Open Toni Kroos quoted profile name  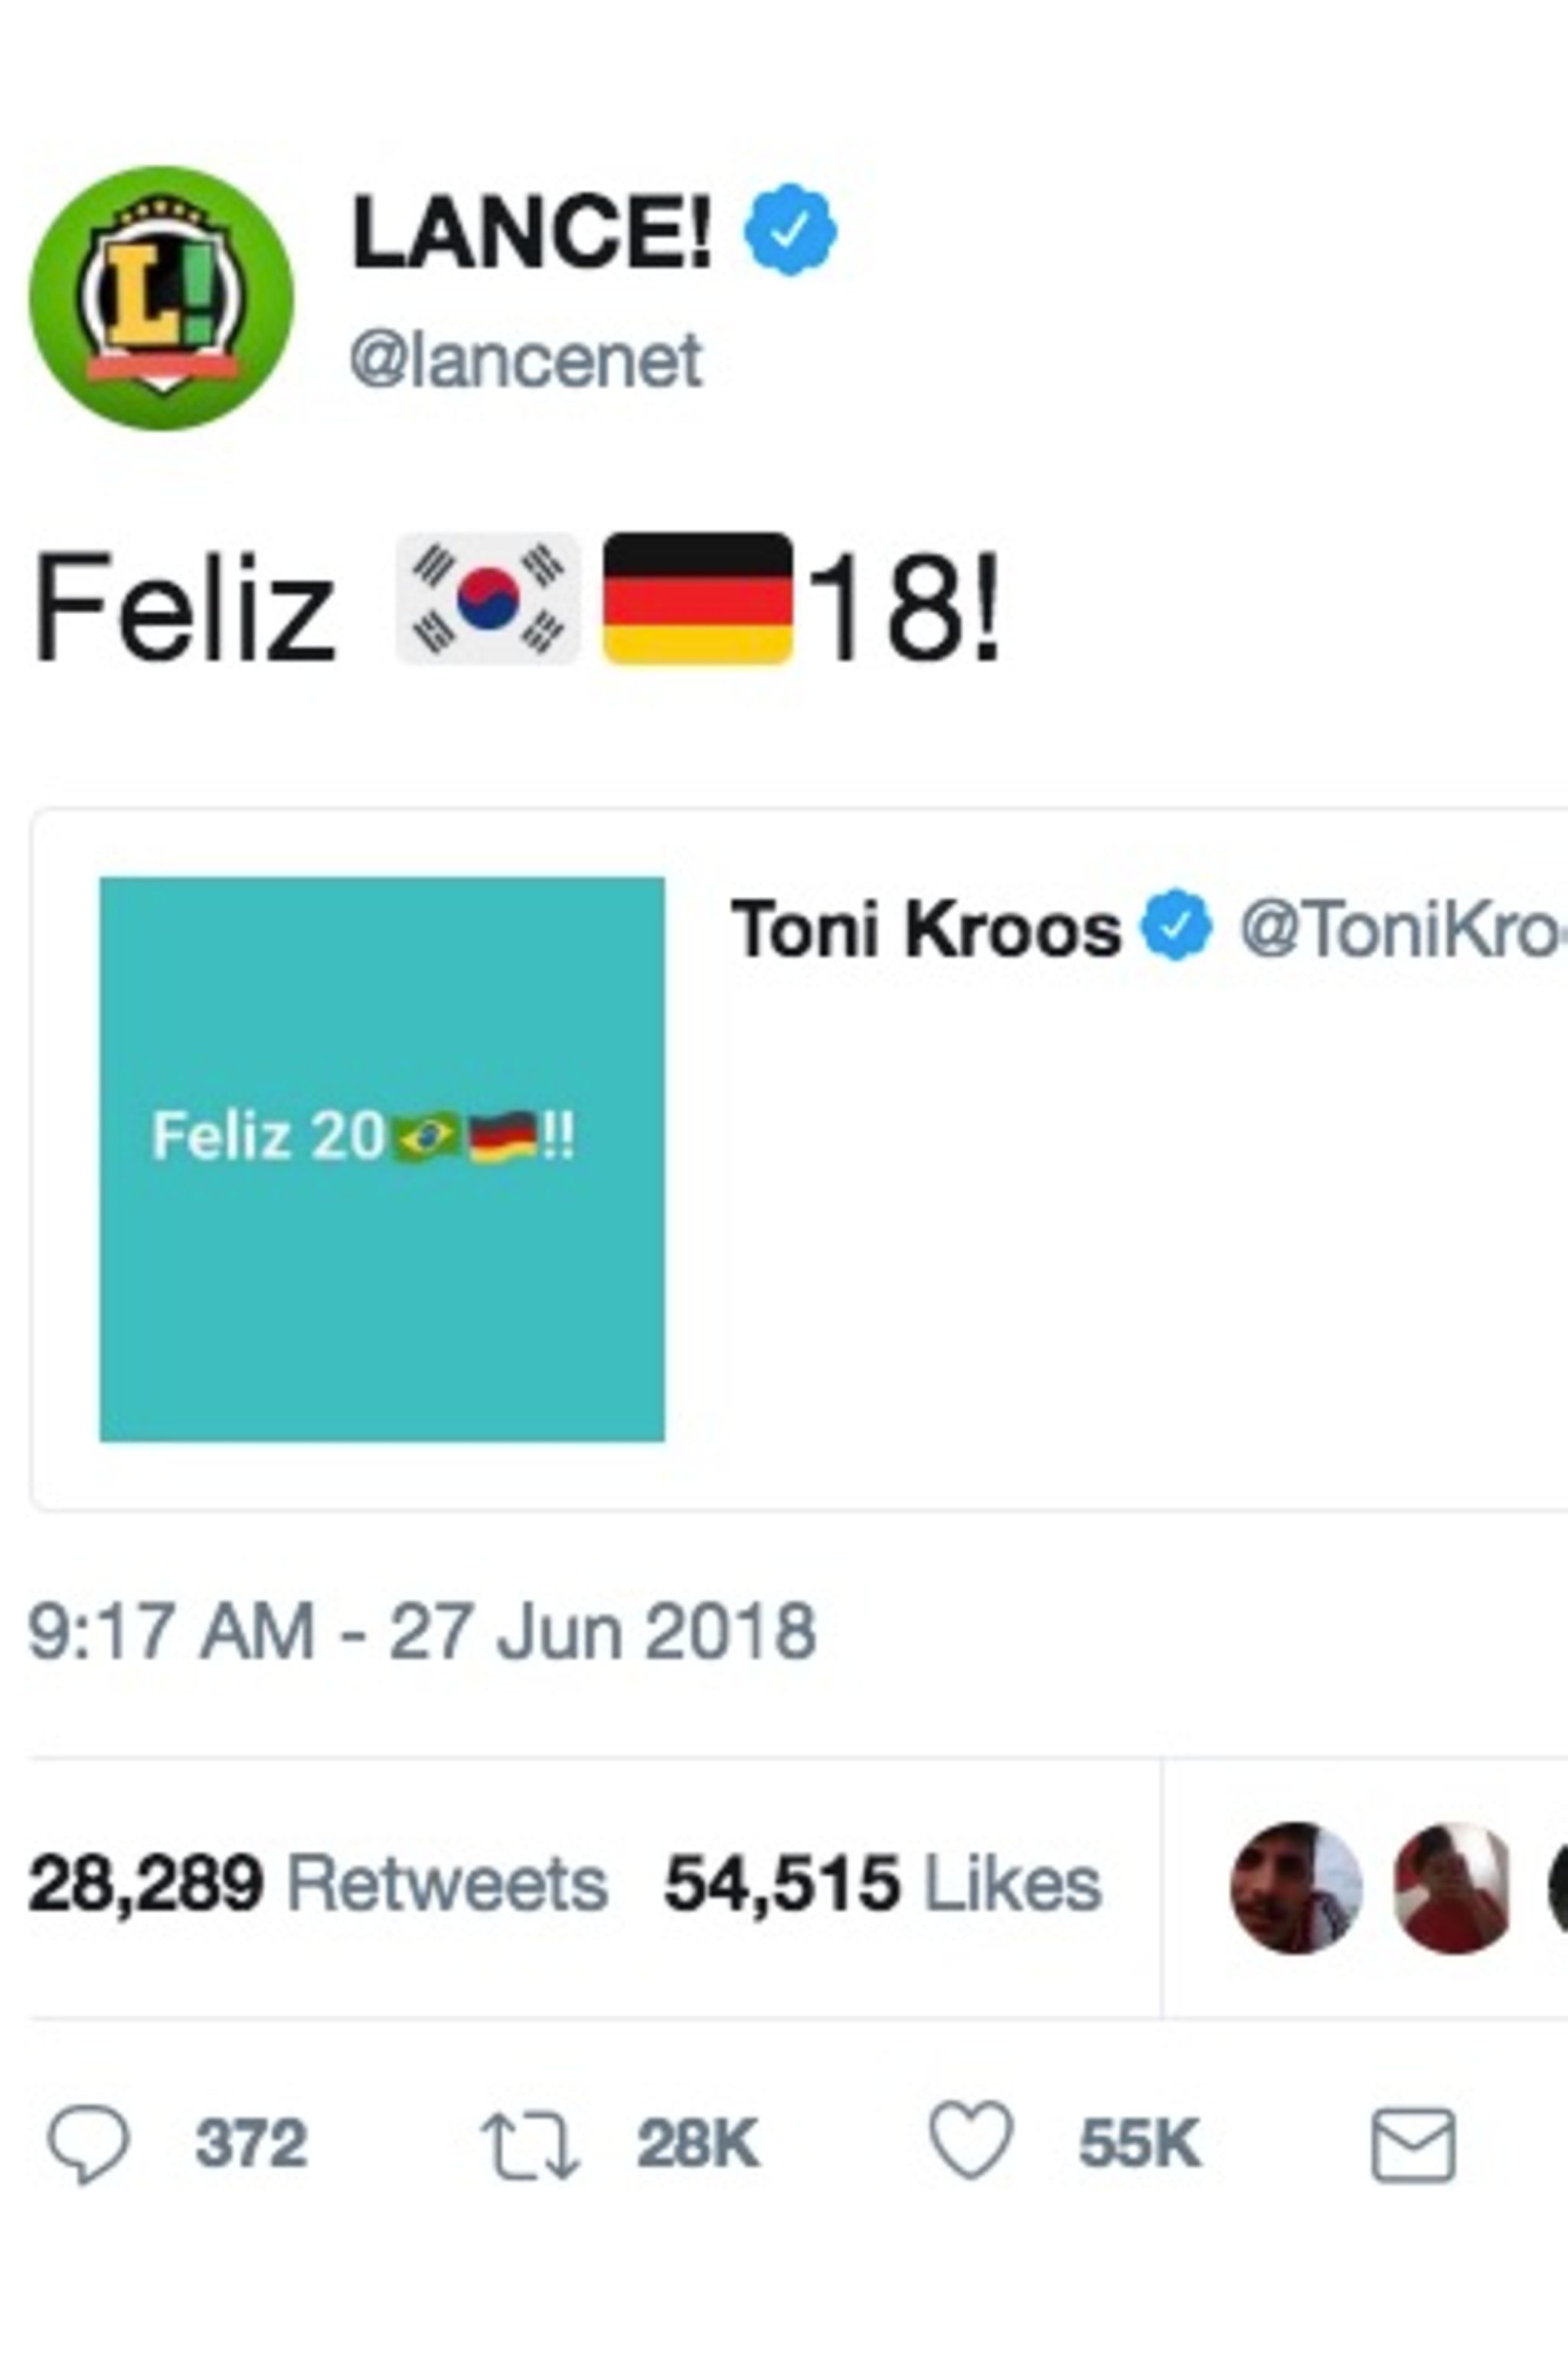(926, 928)
